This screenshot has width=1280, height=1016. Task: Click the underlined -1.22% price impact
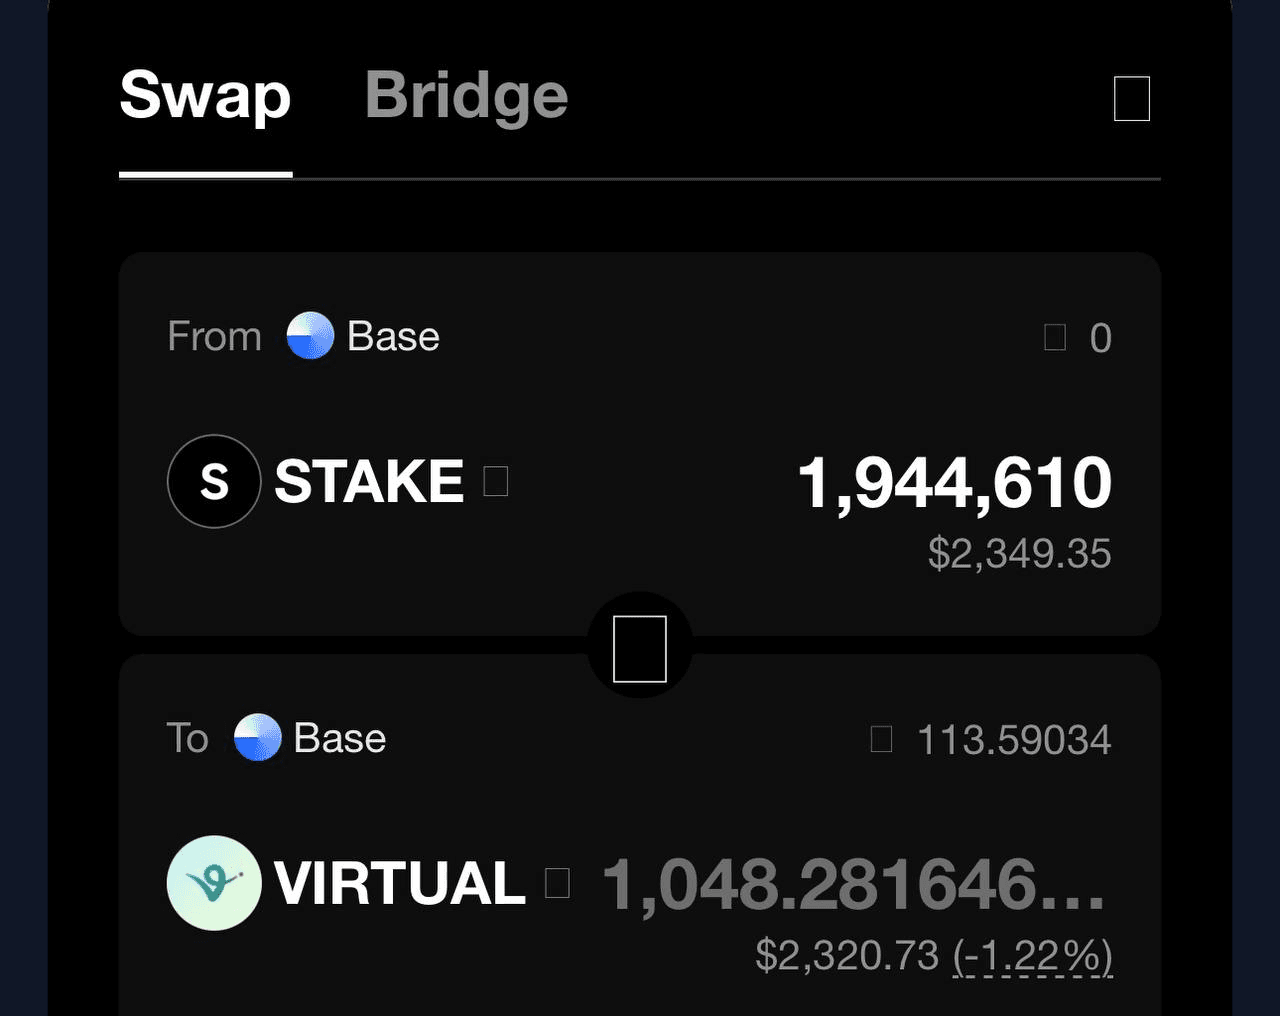point(1033,956)
